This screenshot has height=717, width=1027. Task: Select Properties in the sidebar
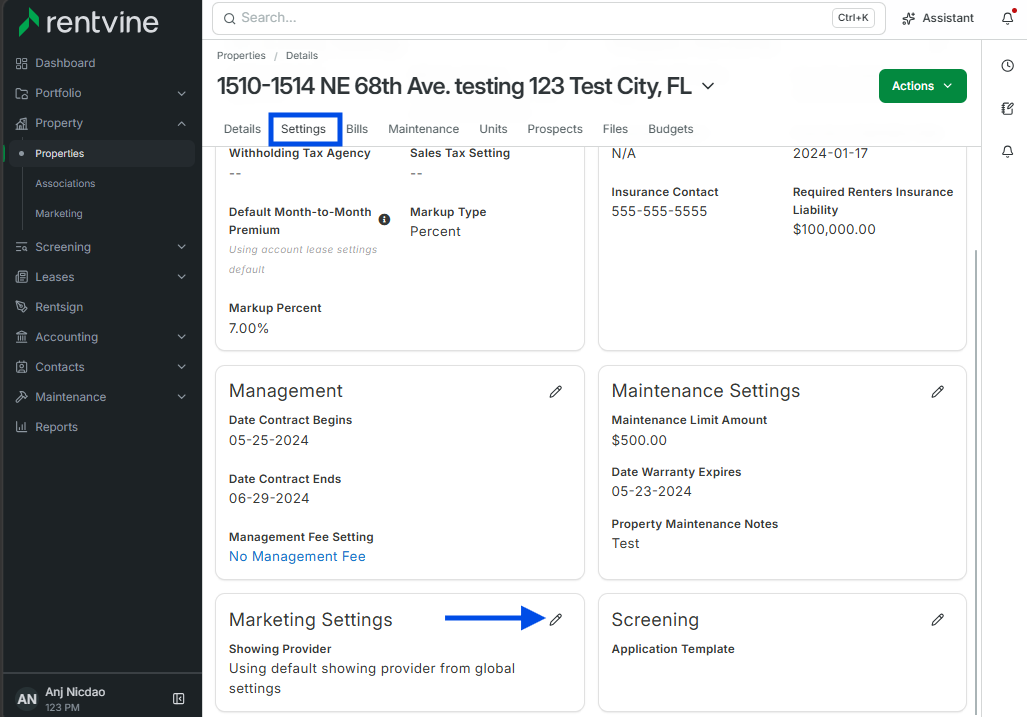tap(100, 153)
